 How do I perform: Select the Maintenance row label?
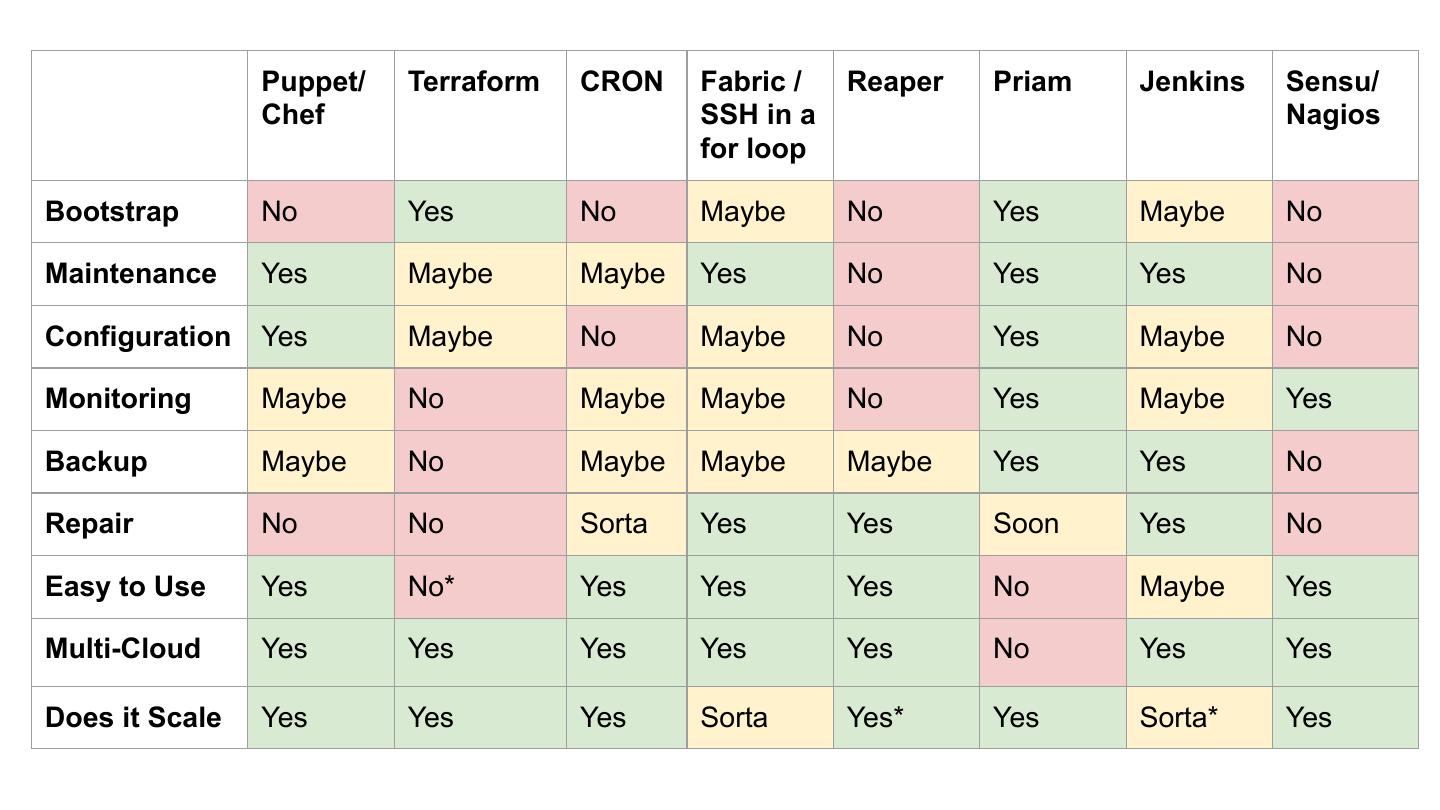click(x=130, y=274)
